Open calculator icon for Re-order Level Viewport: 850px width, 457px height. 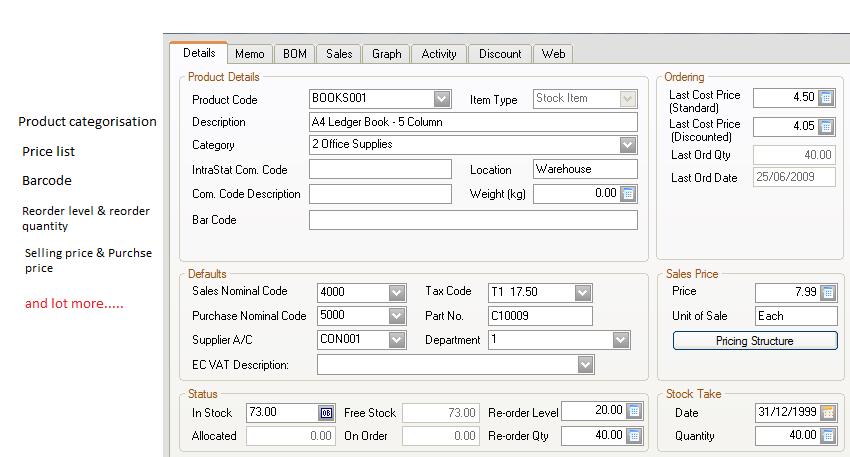[634, 411]
